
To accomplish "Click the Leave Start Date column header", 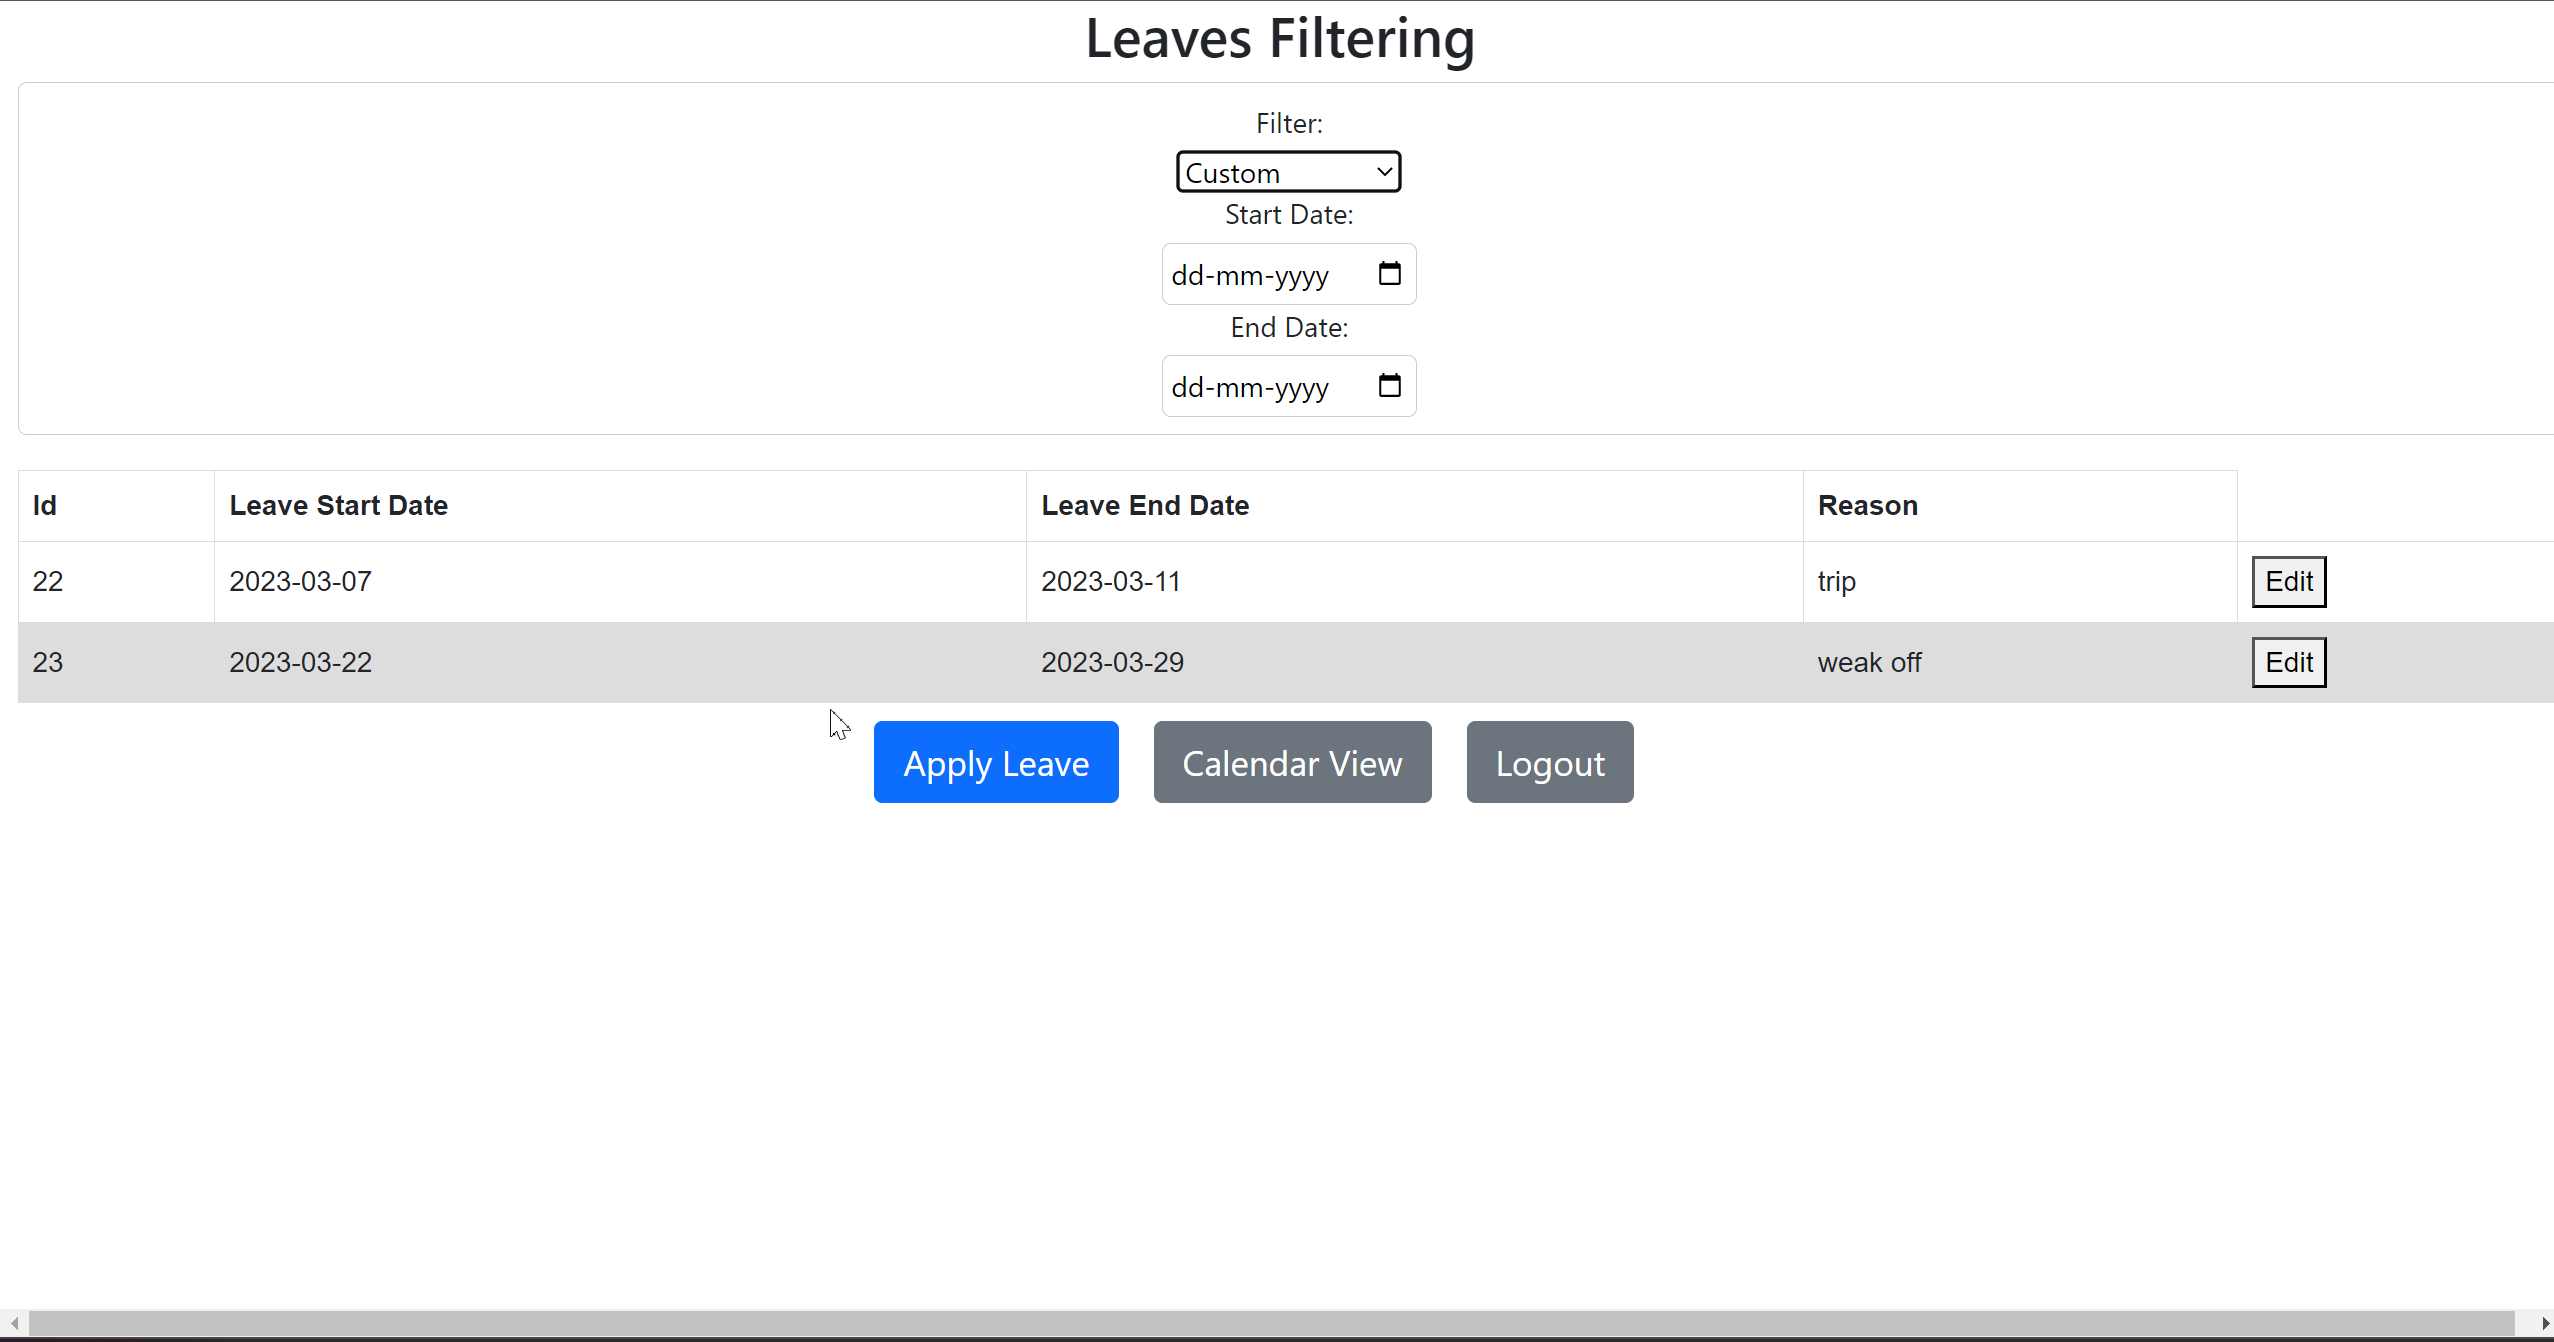I will [338, 505].
